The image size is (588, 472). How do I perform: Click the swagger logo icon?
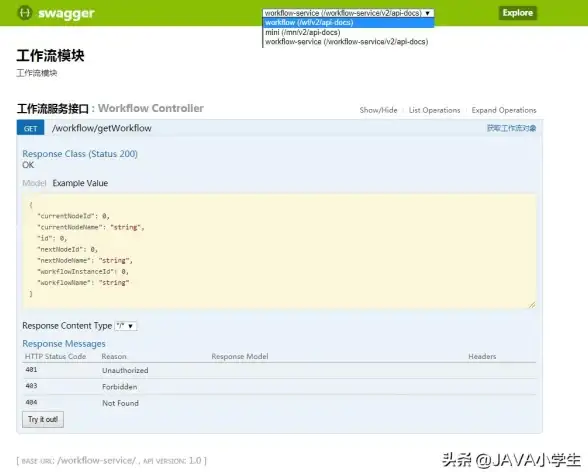25,13
